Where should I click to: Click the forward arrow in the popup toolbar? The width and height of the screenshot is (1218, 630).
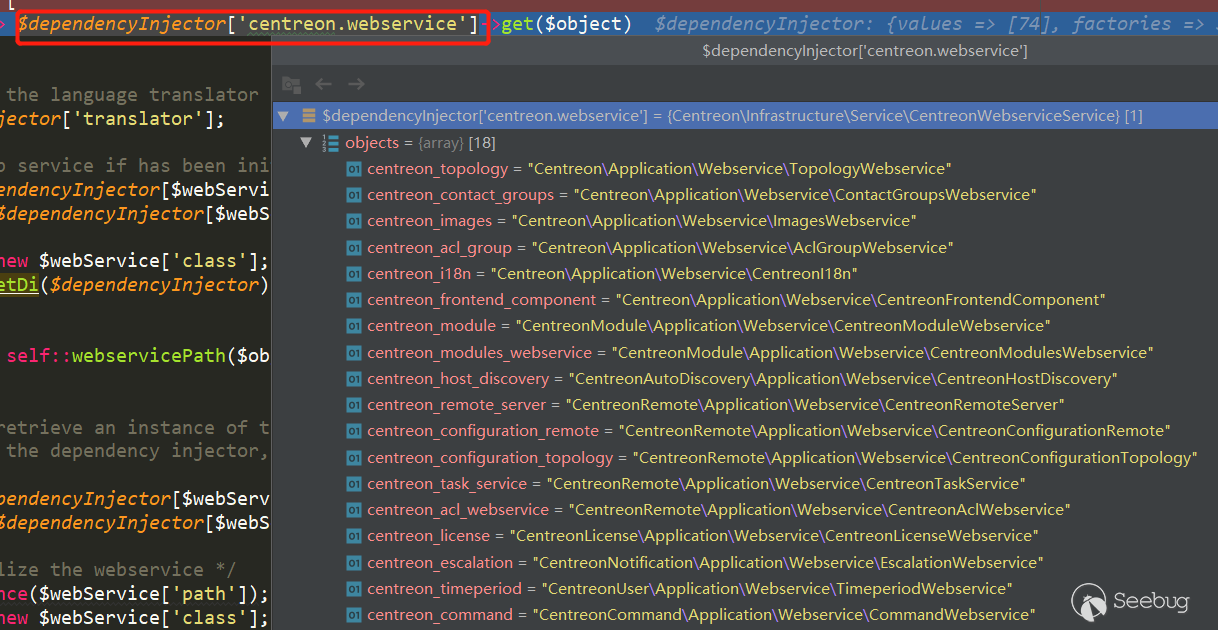[356, 85]
